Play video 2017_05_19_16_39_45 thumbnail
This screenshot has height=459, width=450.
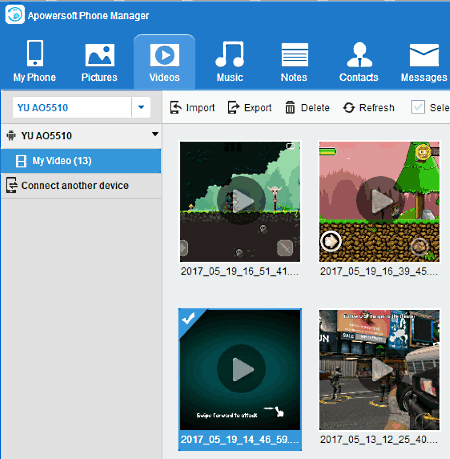coord(380,200)
